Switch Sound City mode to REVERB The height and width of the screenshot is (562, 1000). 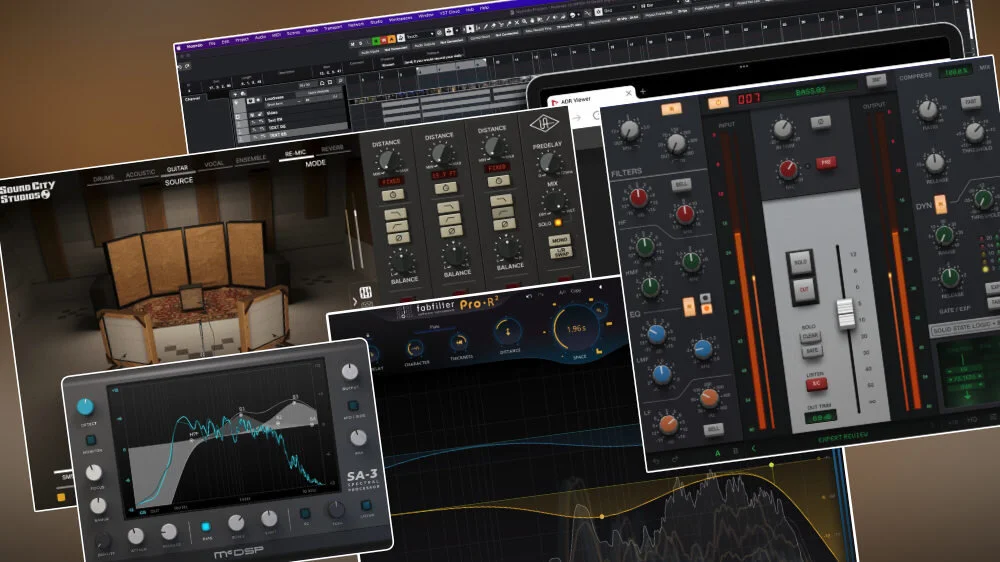point(332,148)
